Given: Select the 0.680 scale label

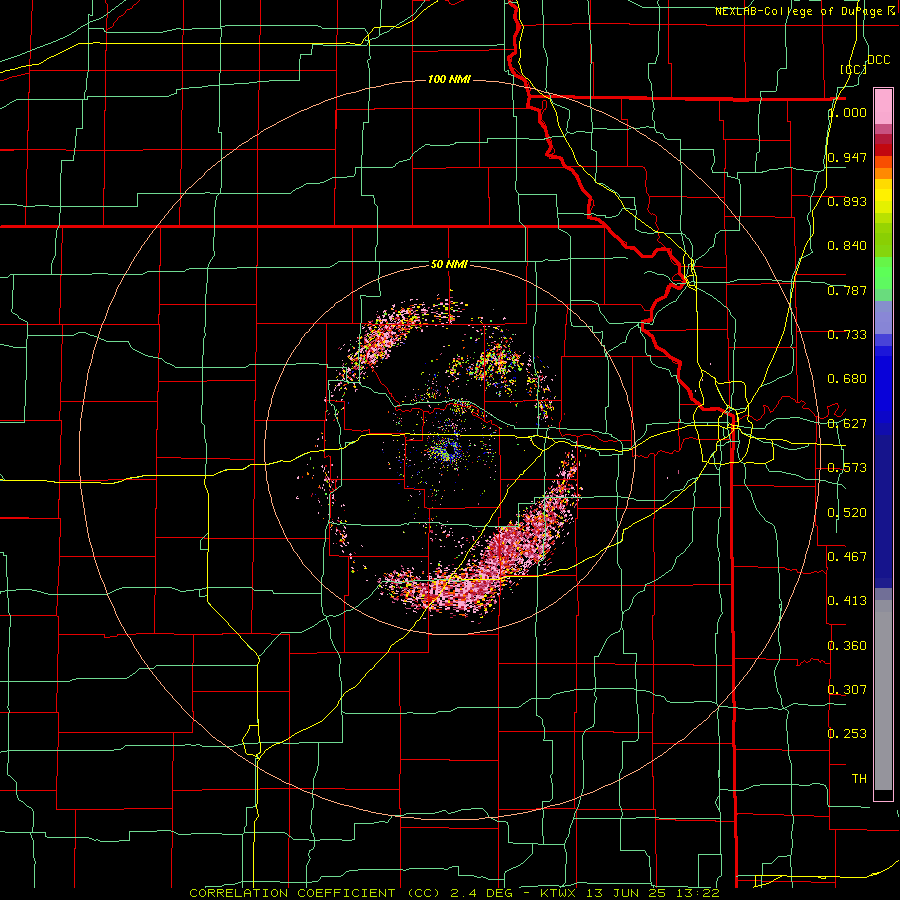Looking at the screenshot, I should point(847,379).
